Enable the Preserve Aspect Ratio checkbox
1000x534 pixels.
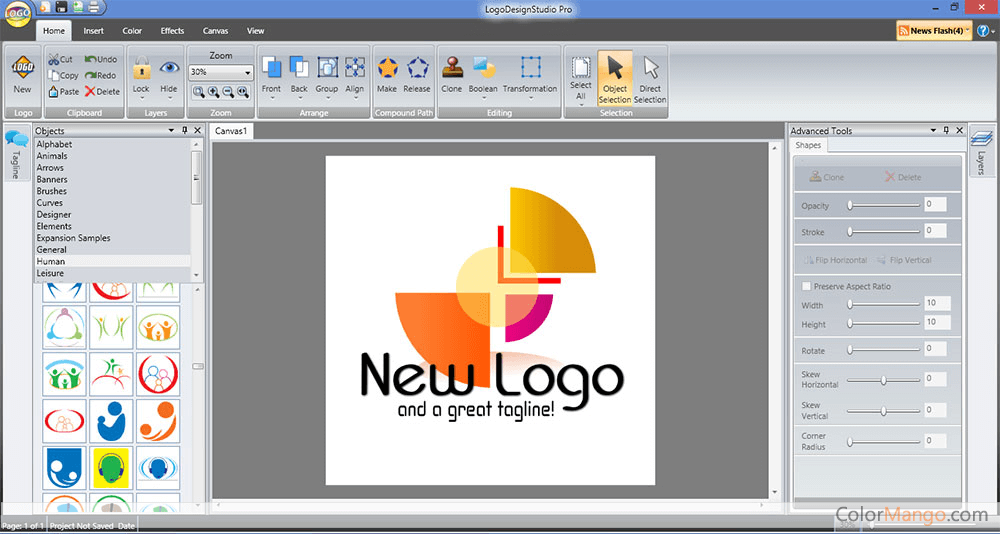click(806, 286)
